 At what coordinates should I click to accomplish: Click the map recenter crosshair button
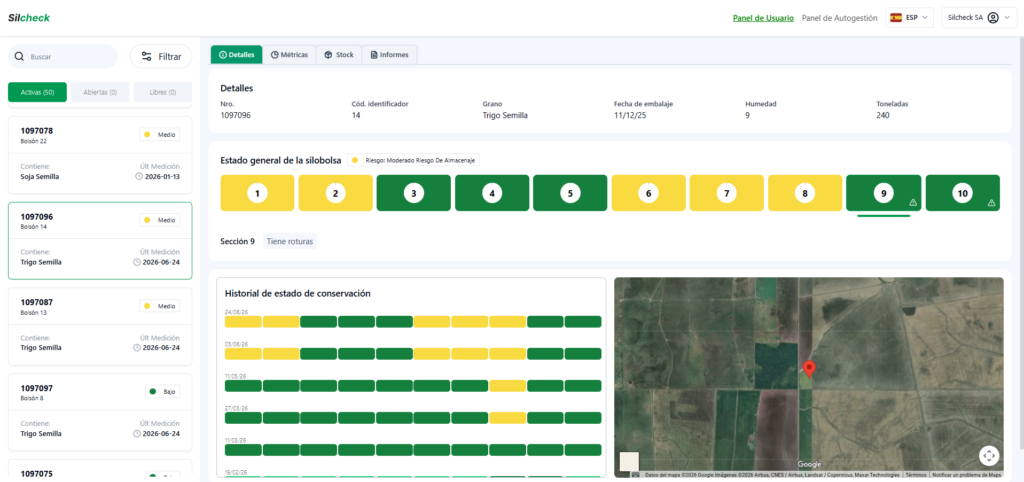(x=989, y=455)
